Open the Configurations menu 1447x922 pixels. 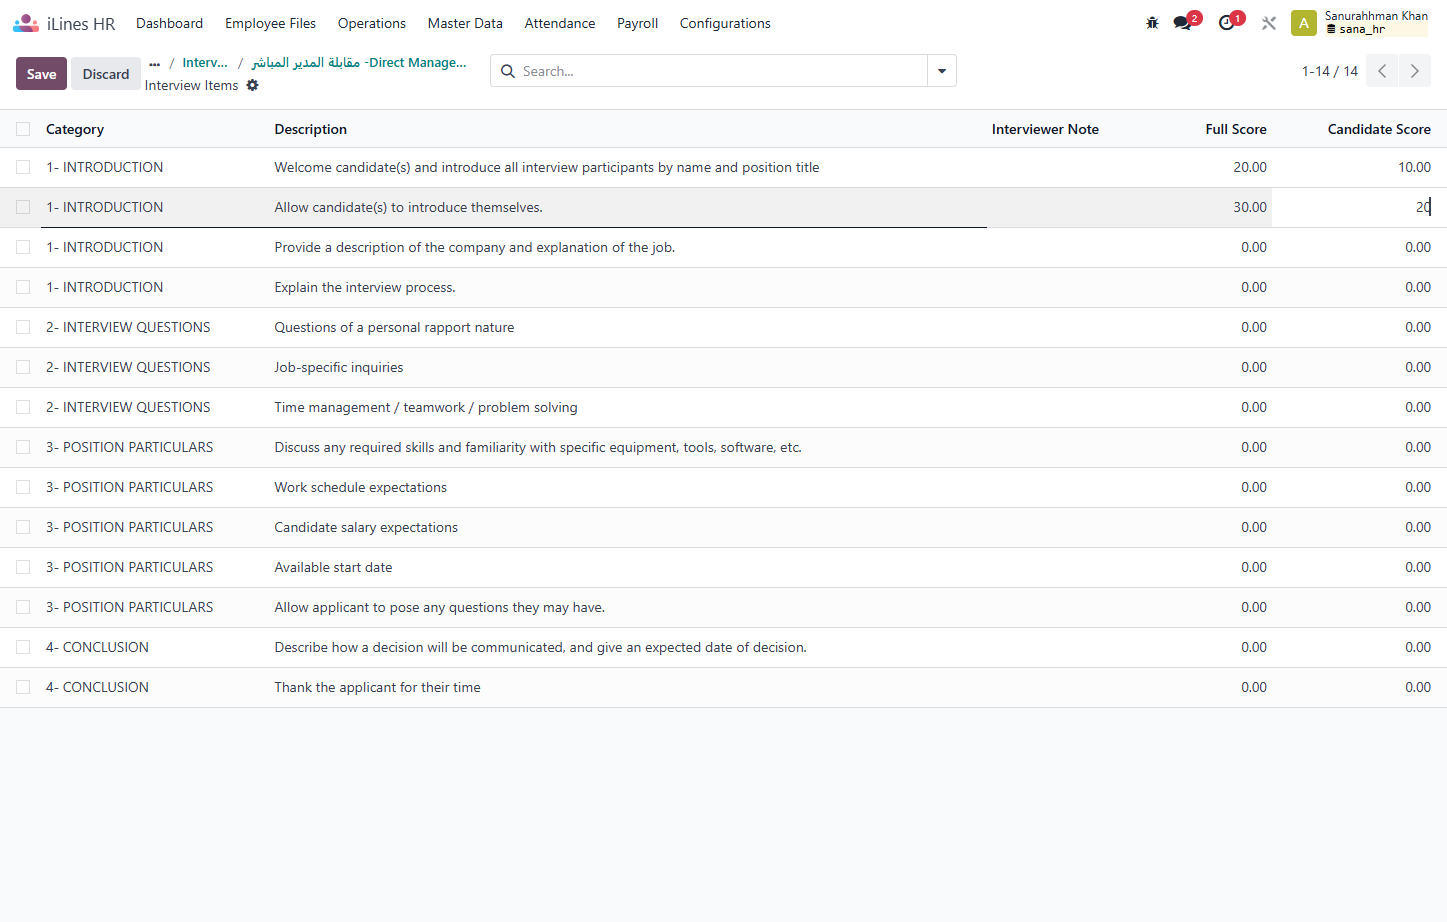(725, 23)
